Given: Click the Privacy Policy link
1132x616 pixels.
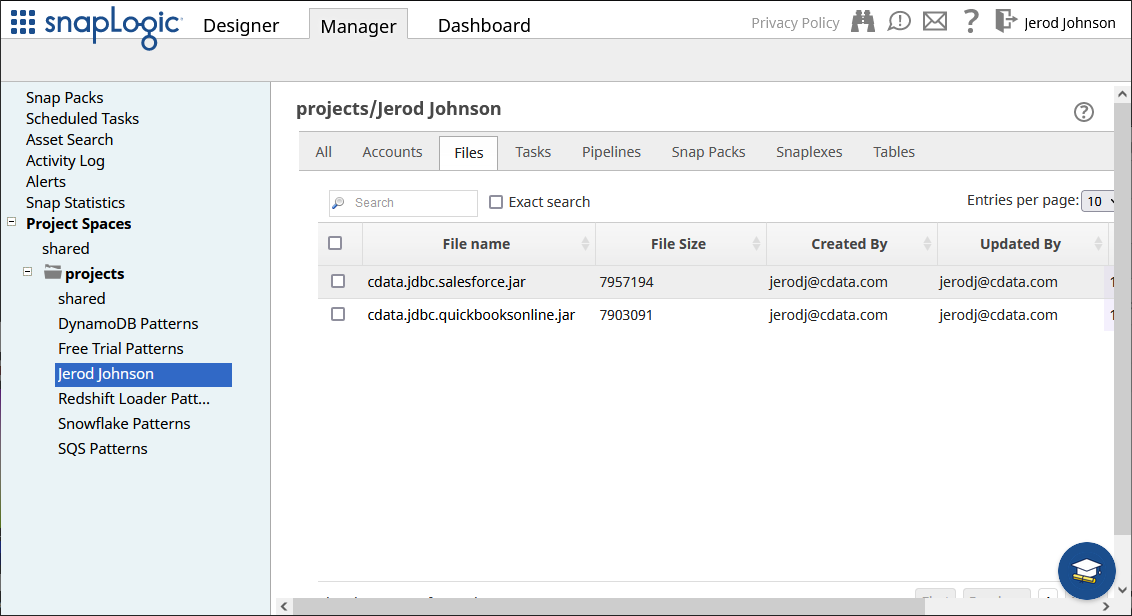Looking at the screenshot, I should tap(795, 23).
